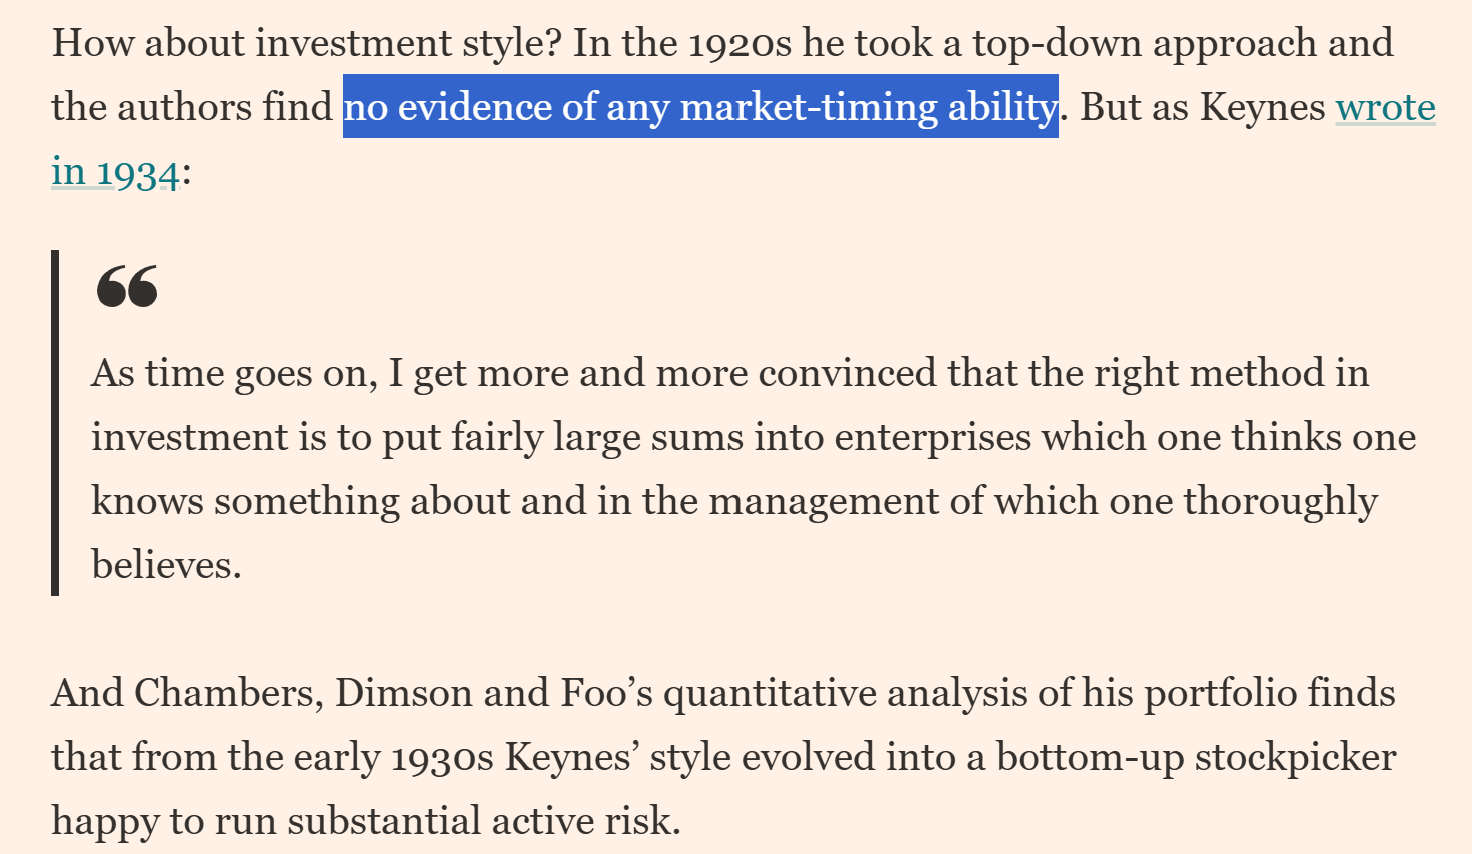
Task: Click the word "Keynes" before the link
Action: [x=1262, y=107]
